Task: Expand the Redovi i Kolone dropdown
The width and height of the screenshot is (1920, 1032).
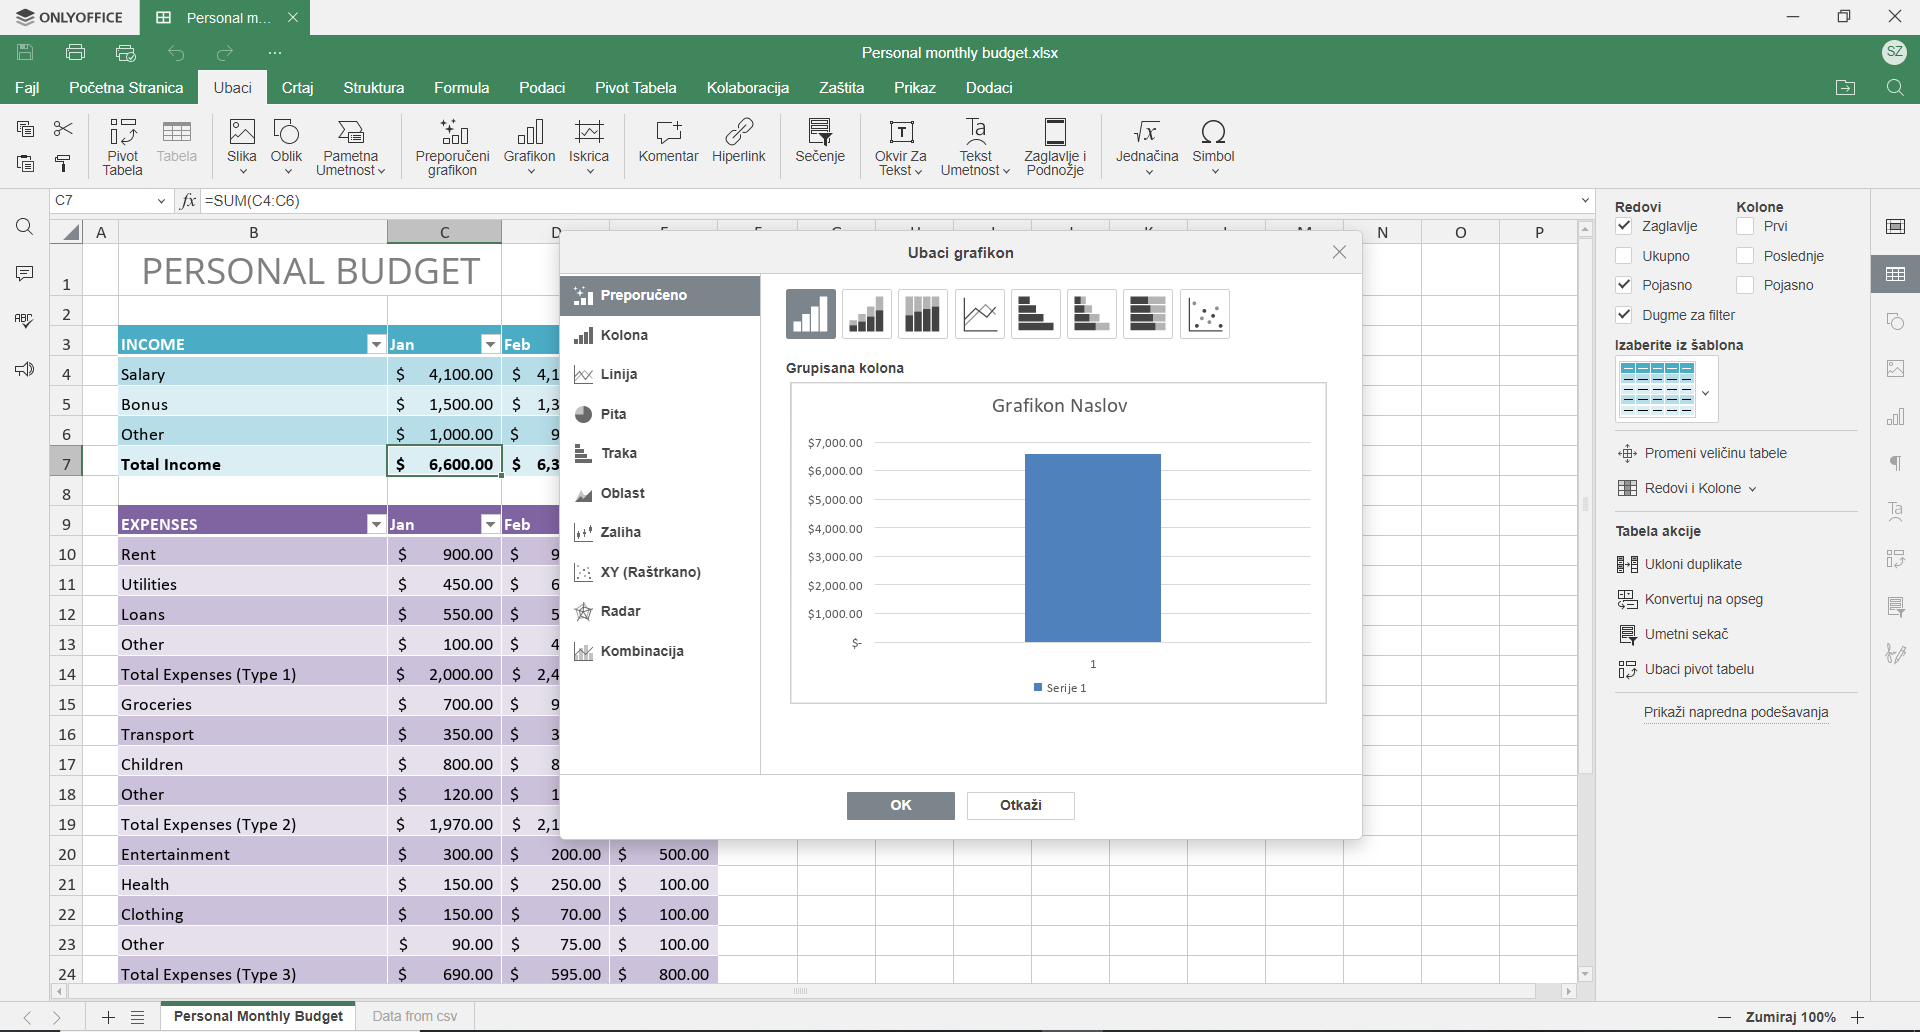Action: coord(1752,488)
